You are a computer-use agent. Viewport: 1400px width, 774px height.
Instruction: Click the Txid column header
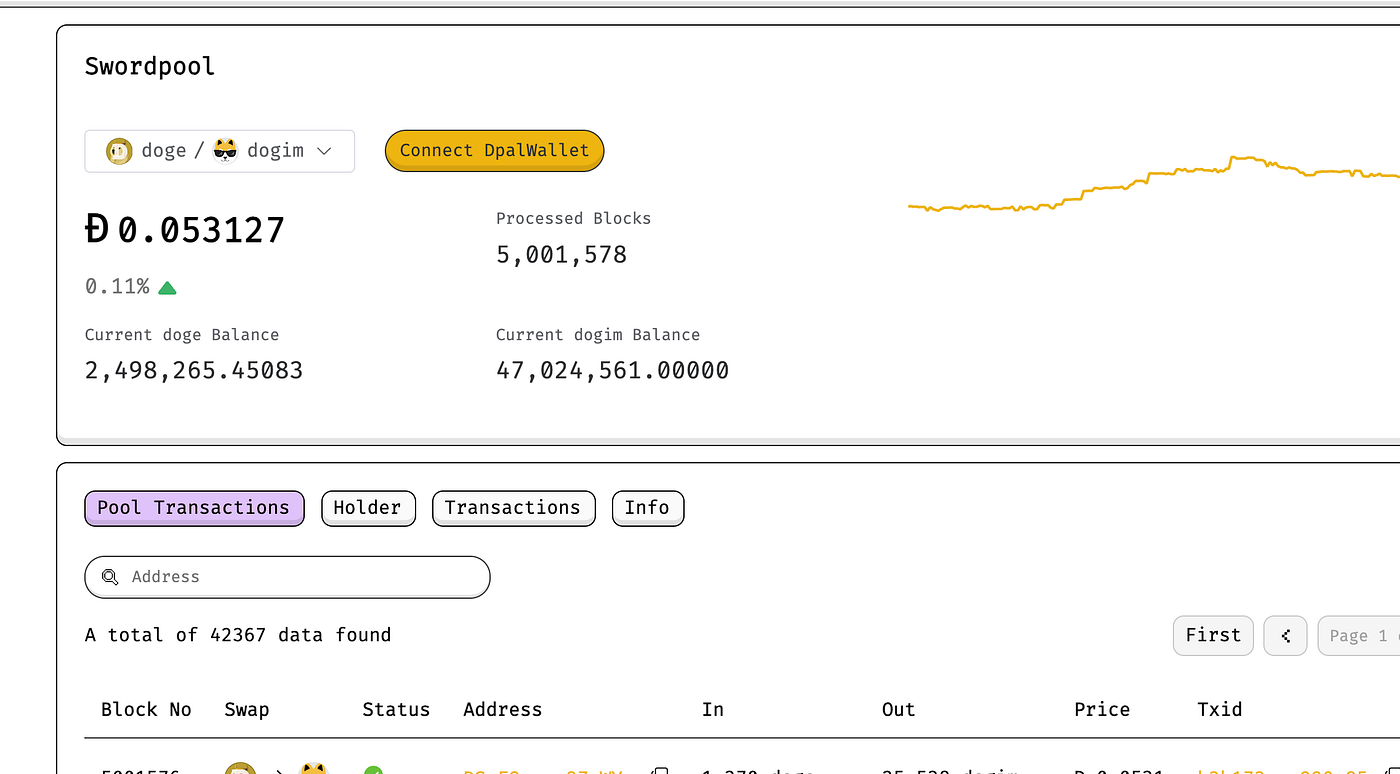pyautogui.click(x=1219, y=710)
